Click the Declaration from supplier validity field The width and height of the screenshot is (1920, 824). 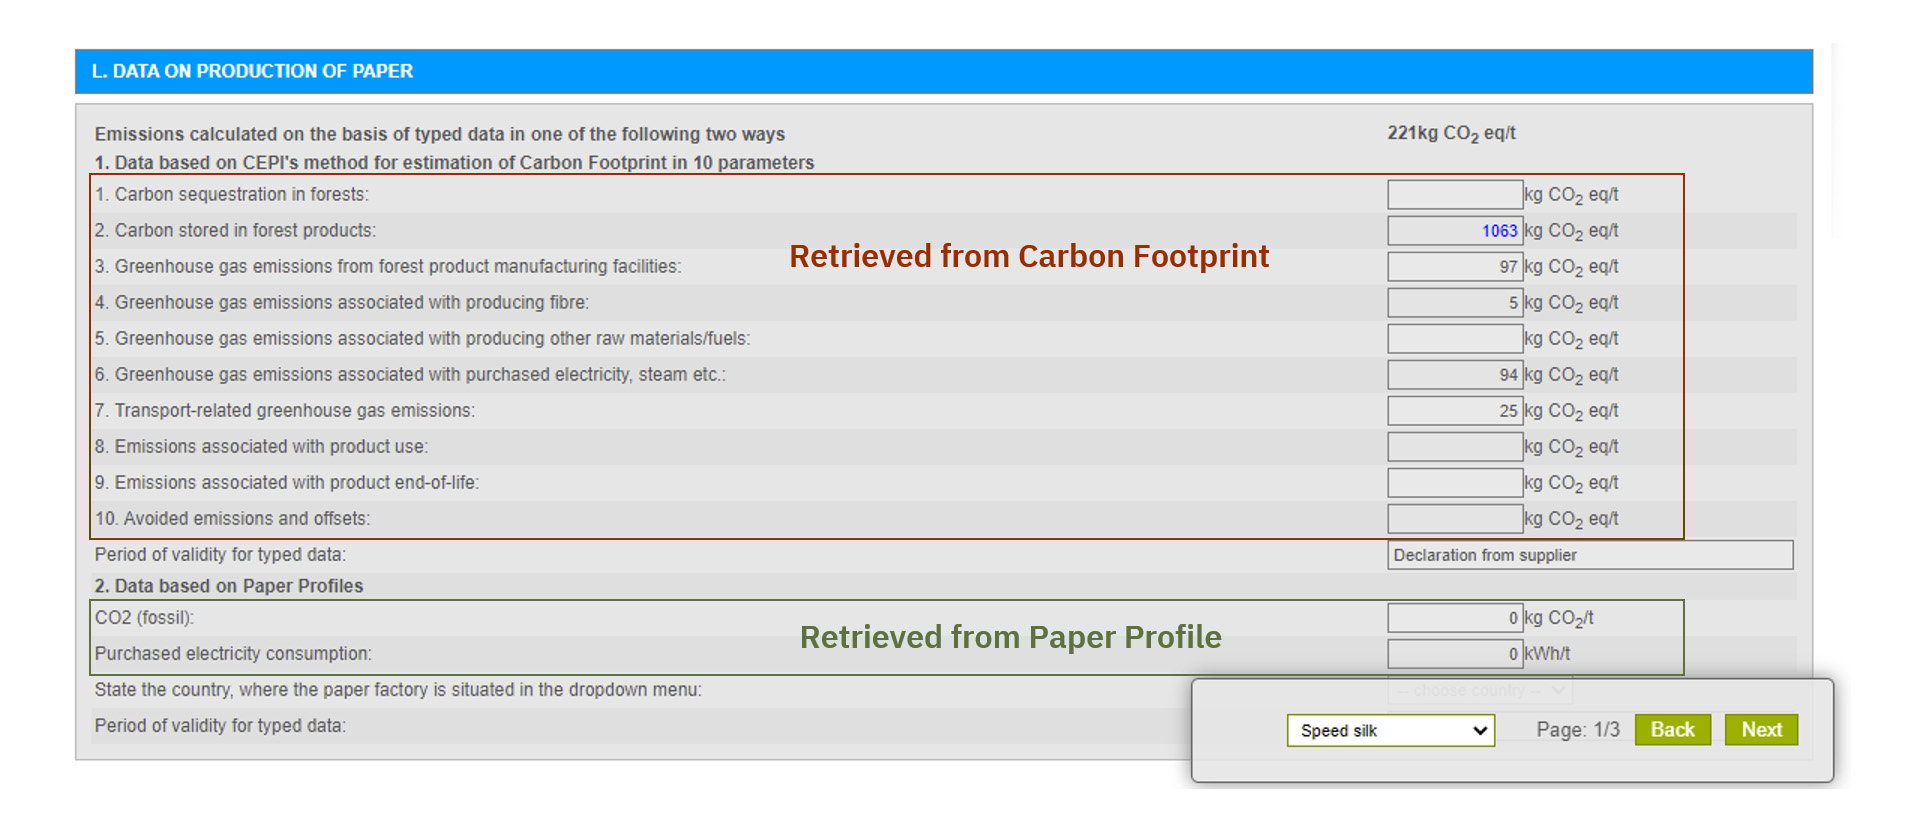pos(1589,555)
